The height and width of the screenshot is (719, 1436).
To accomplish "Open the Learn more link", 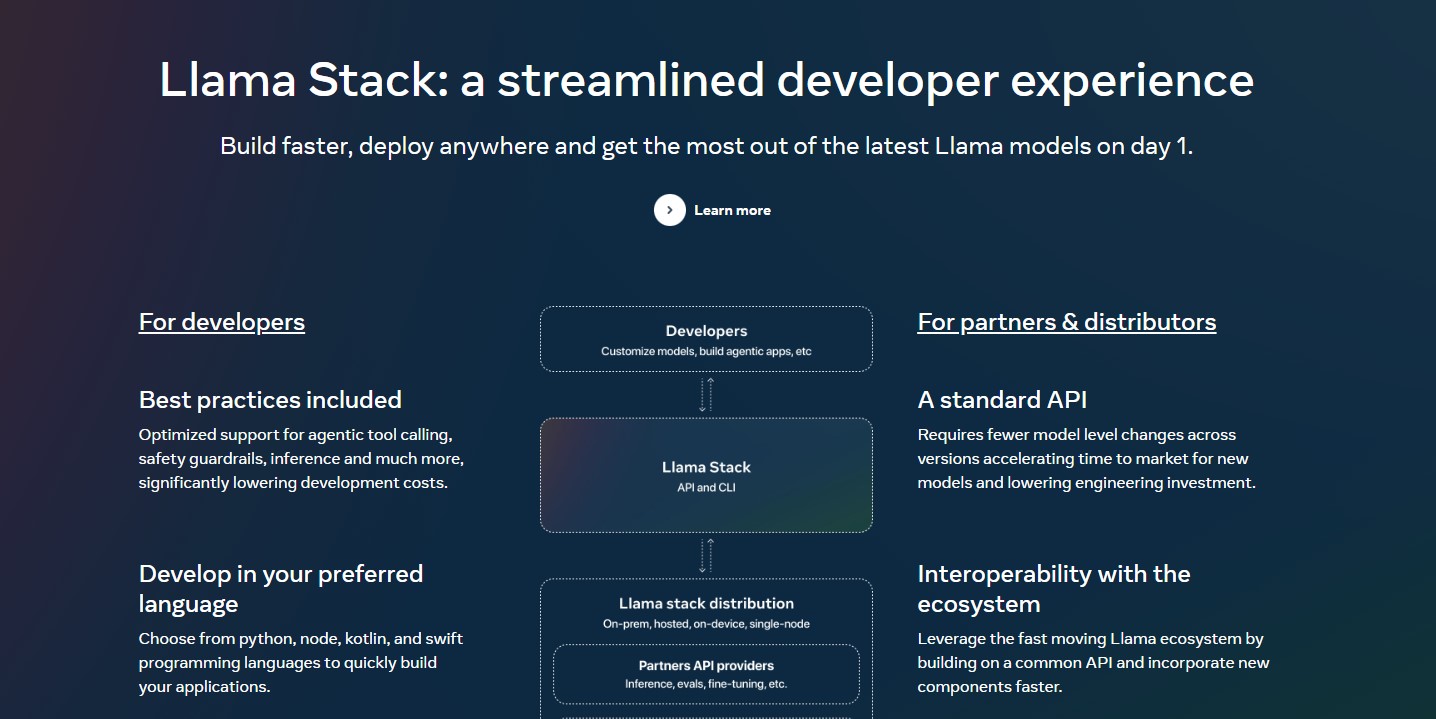I will tap(732, 210).
